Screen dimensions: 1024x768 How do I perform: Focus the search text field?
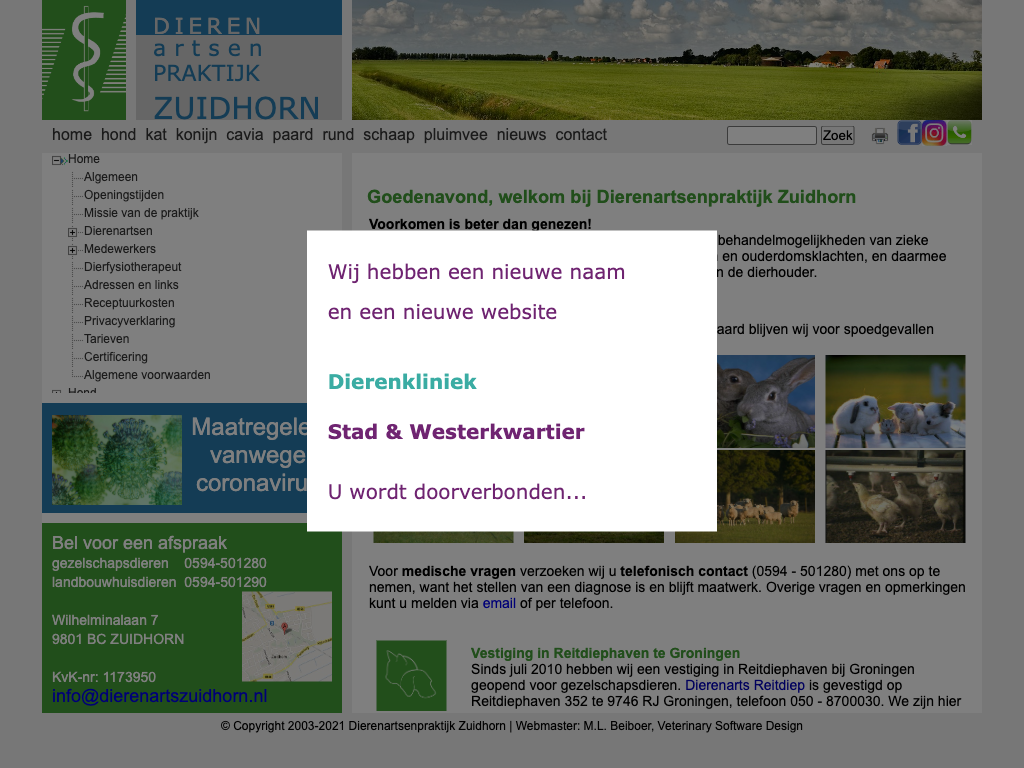[772, 135]
